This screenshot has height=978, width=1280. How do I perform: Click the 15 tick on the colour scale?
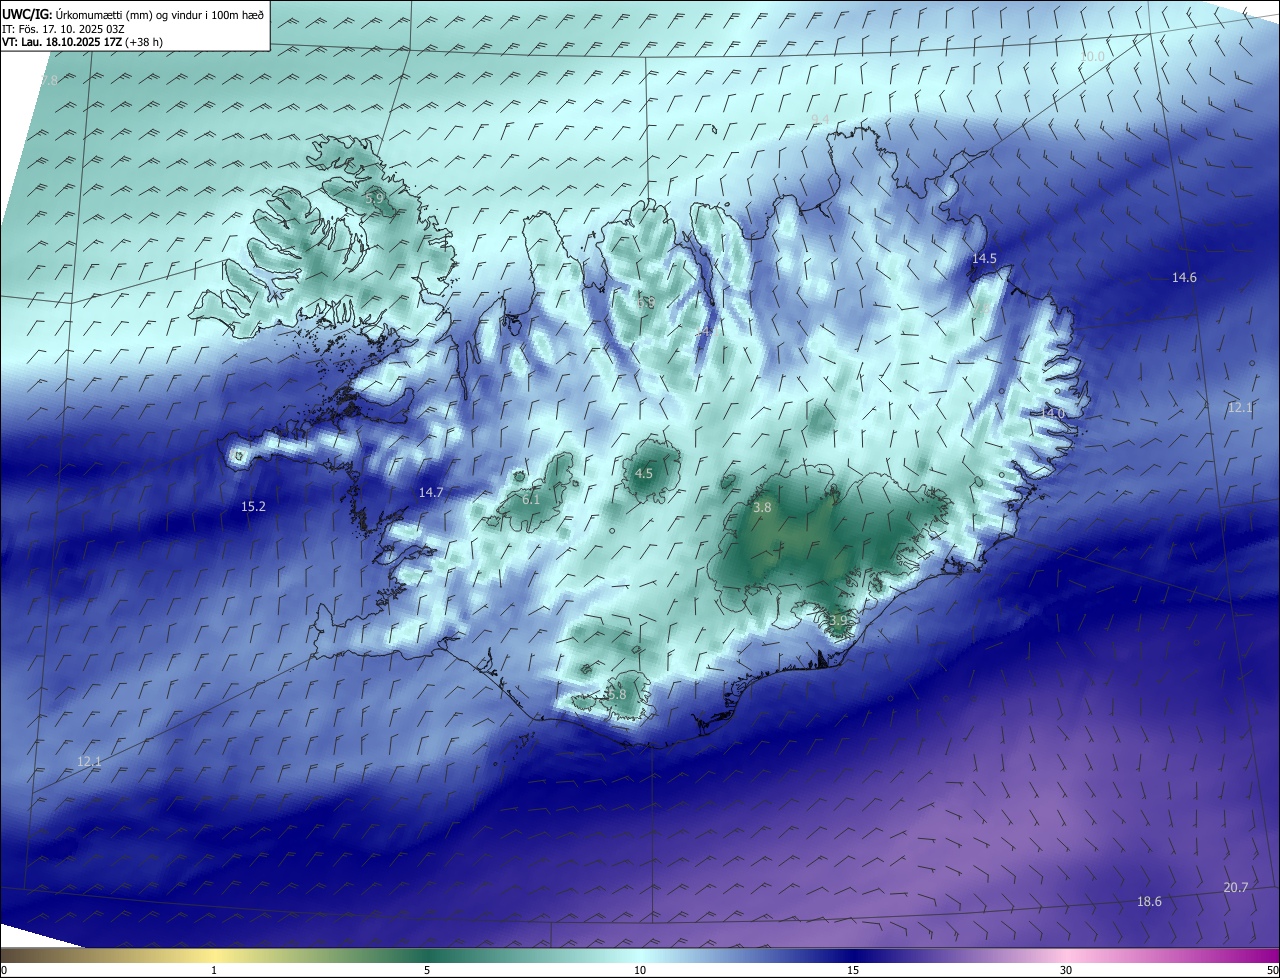(853, 970)
